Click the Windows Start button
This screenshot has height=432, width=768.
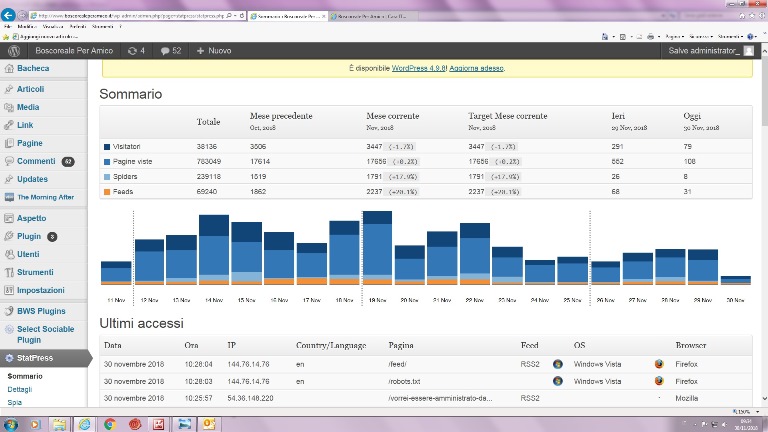10,424
